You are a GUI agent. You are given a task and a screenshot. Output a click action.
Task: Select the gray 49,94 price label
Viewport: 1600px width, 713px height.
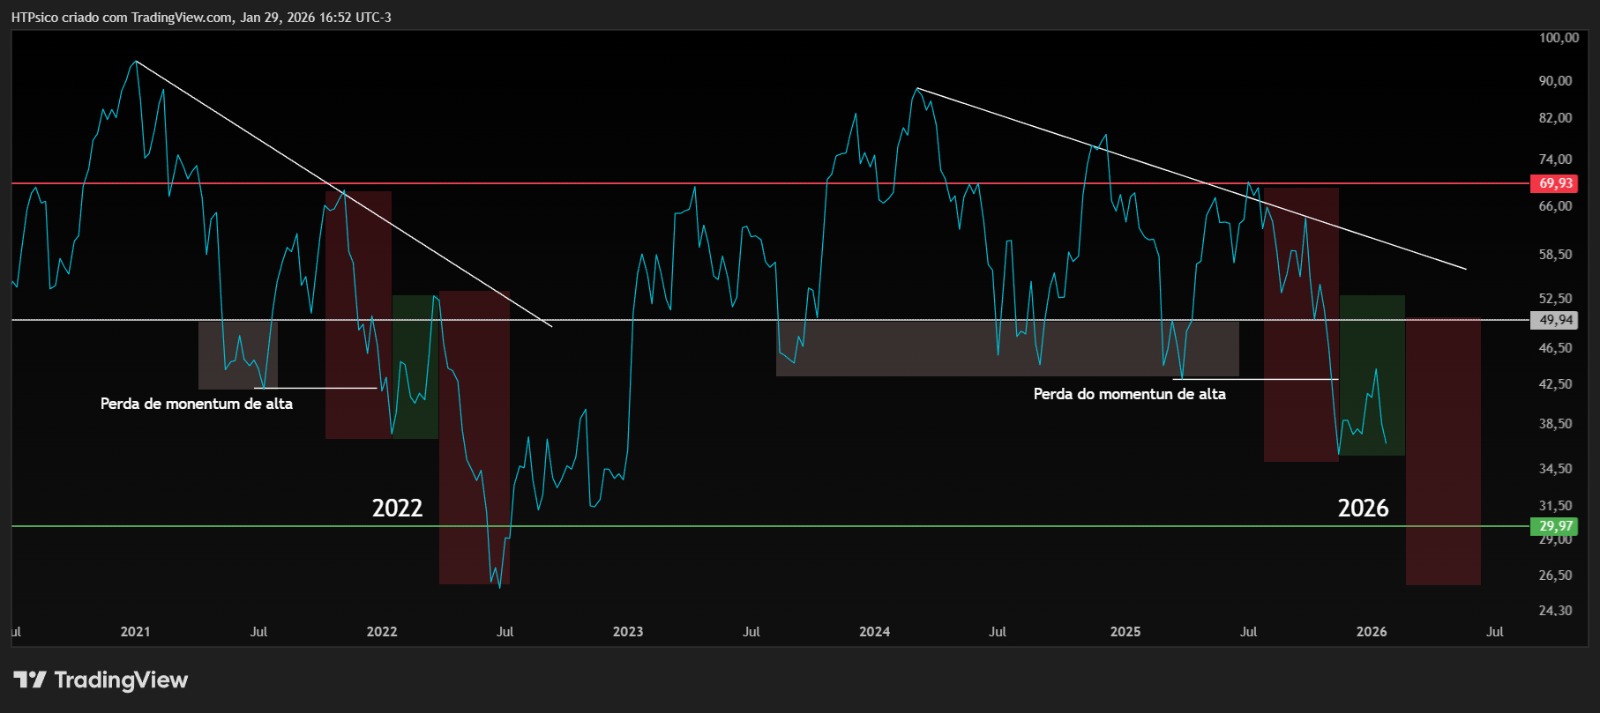(1554, 321)
